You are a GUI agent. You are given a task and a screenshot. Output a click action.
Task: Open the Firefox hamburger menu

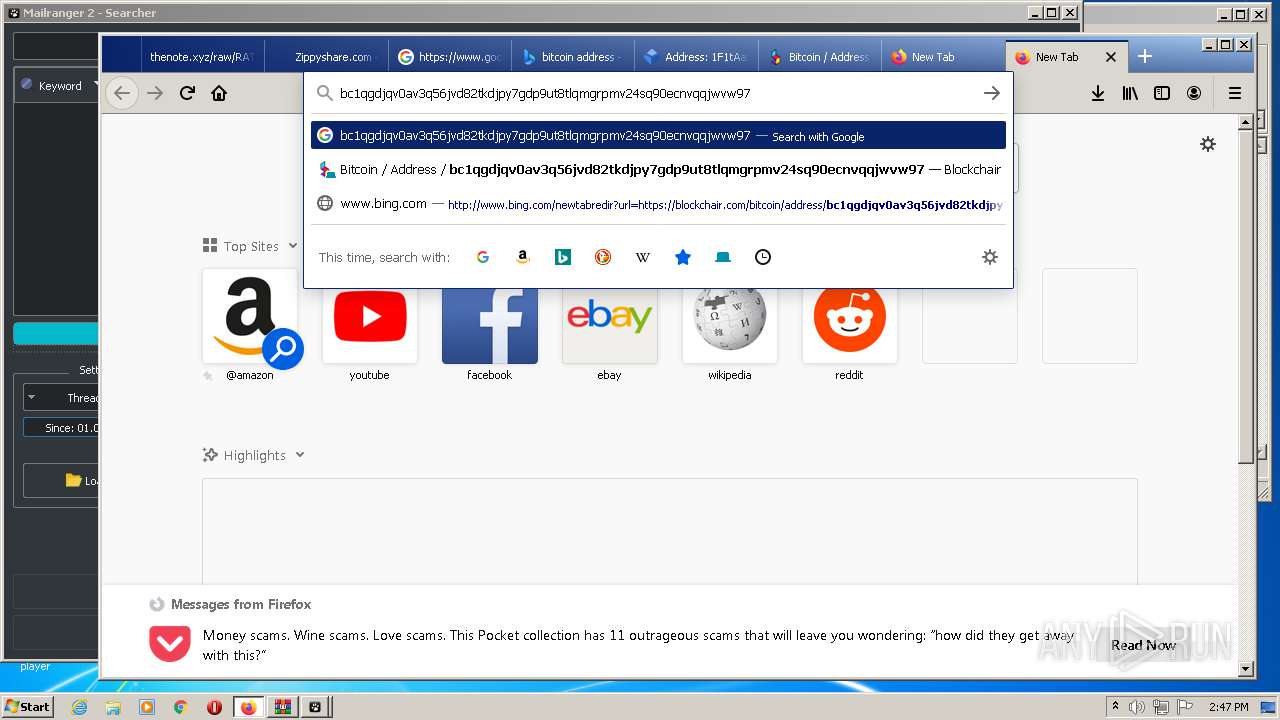(1235, 93)
